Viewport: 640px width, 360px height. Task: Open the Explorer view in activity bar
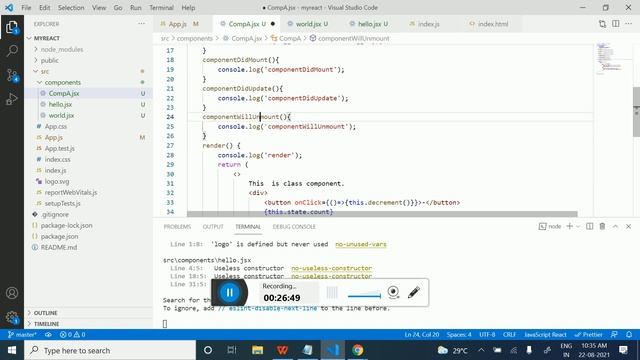coord(12,27)
